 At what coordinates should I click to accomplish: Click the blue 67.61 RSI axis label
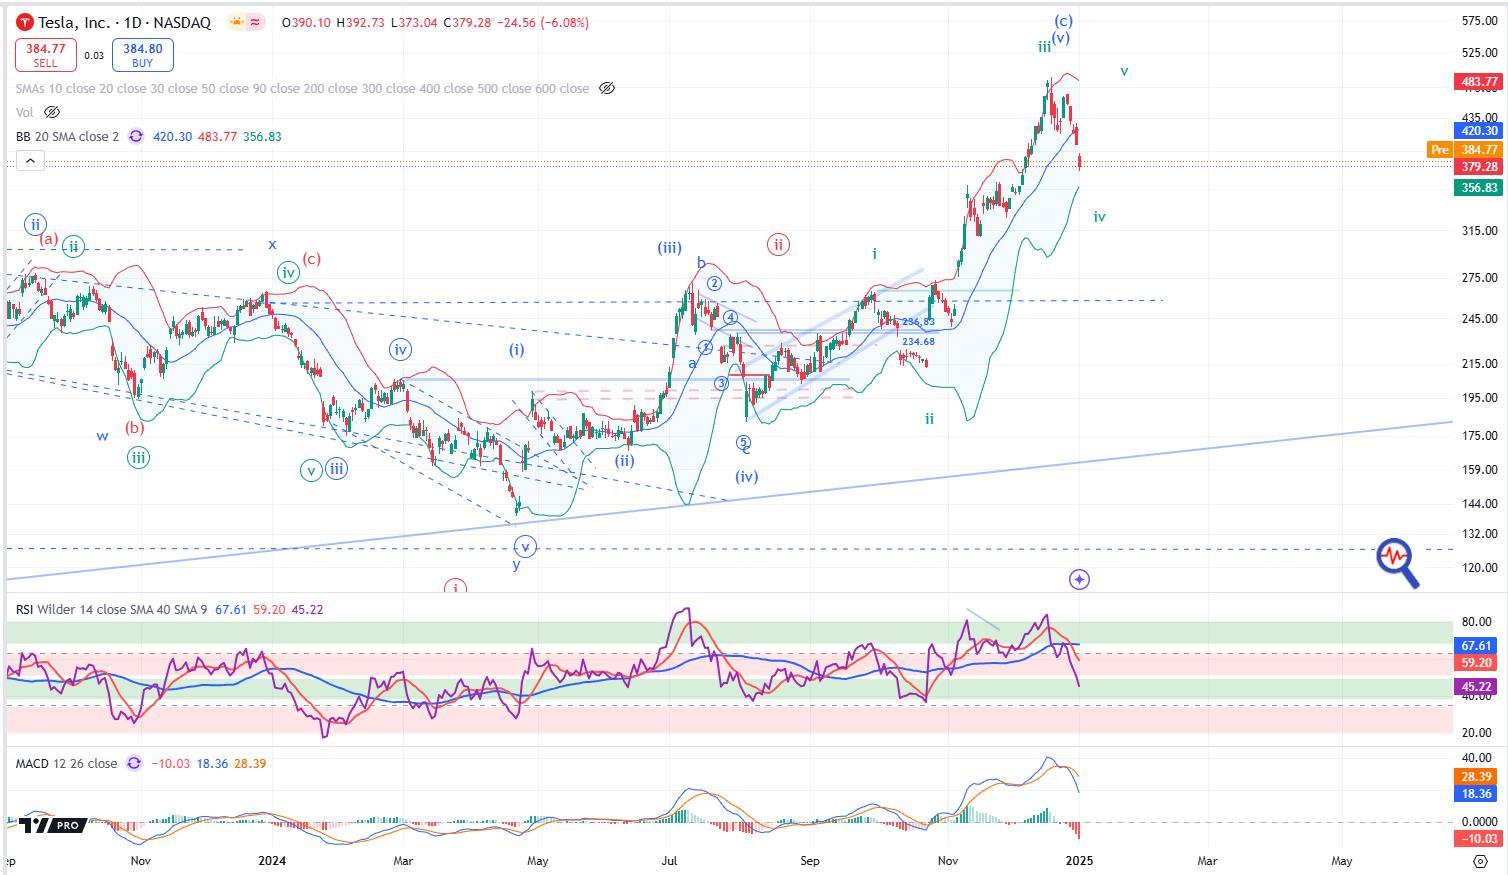pyautogui.click(x=1476, y=646)
